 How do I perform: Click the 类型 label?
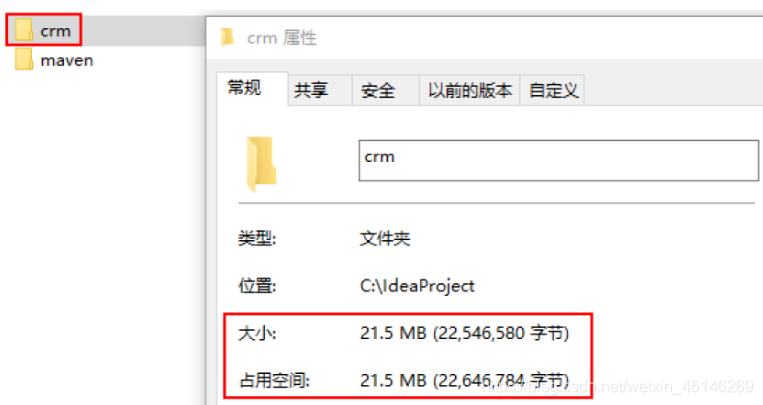coord(257,239)
